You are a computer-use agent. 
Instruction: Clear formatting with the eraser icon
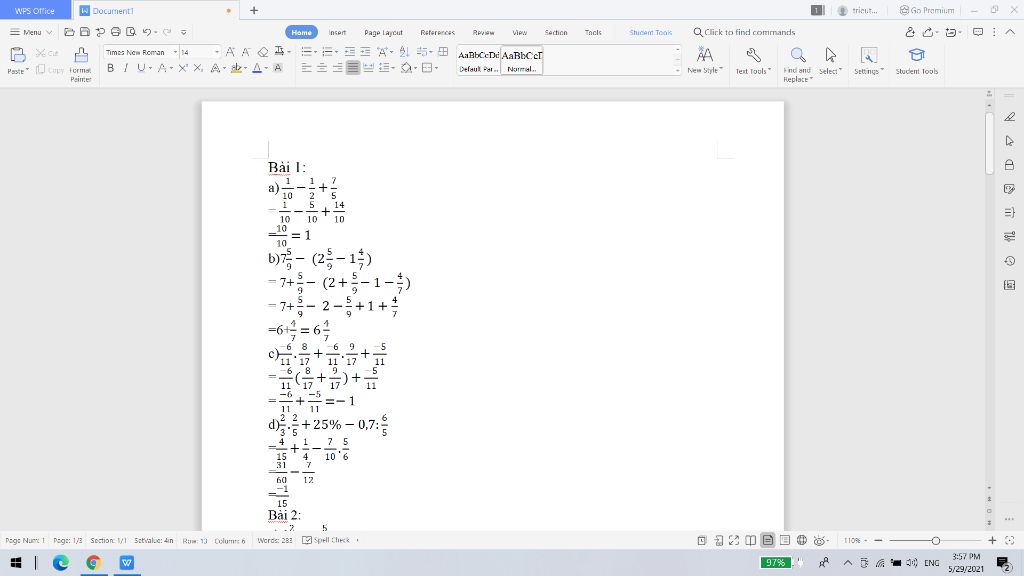tap(263, 52)
